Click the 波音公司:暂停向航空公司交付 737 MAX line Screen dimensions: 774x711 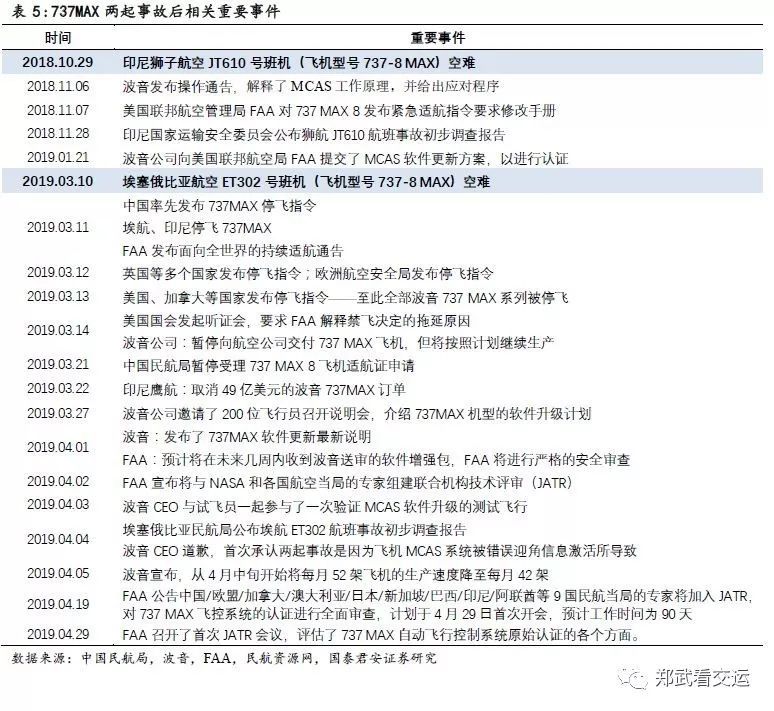click(338, 343)
